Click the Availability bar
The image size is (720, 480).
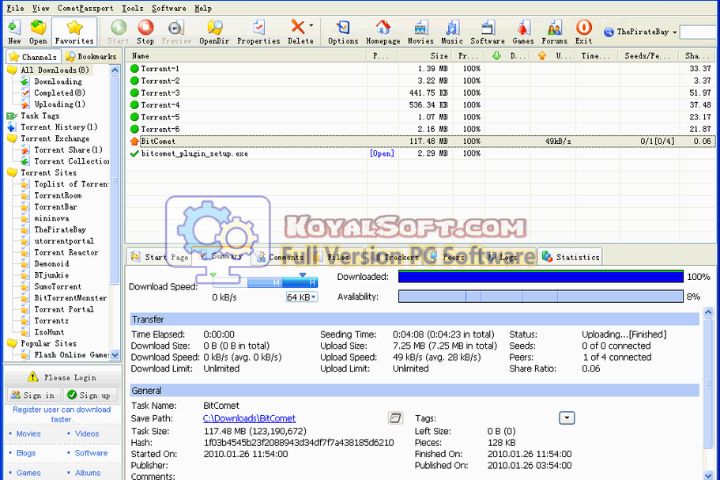(x=541, y=297)
